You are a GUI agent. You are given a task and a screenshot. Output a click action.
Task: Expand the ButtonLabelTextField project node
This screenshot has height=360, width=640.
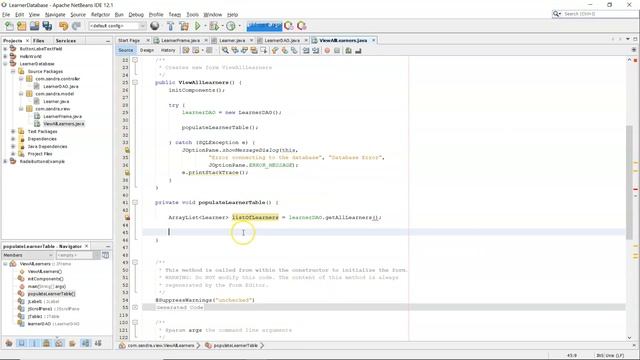click(x=5, y=49)
